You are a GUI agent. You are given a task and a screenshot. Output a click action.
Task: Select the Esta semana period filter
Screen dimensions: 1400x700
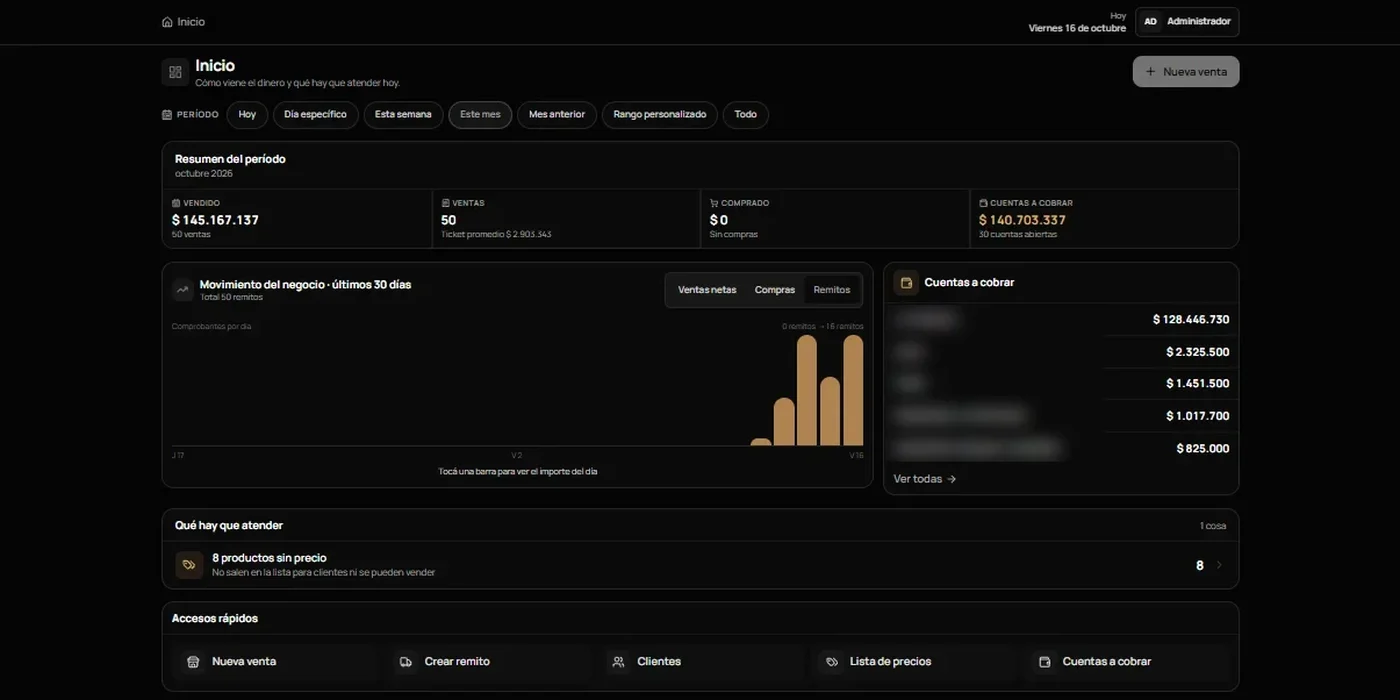pos(403,115)
